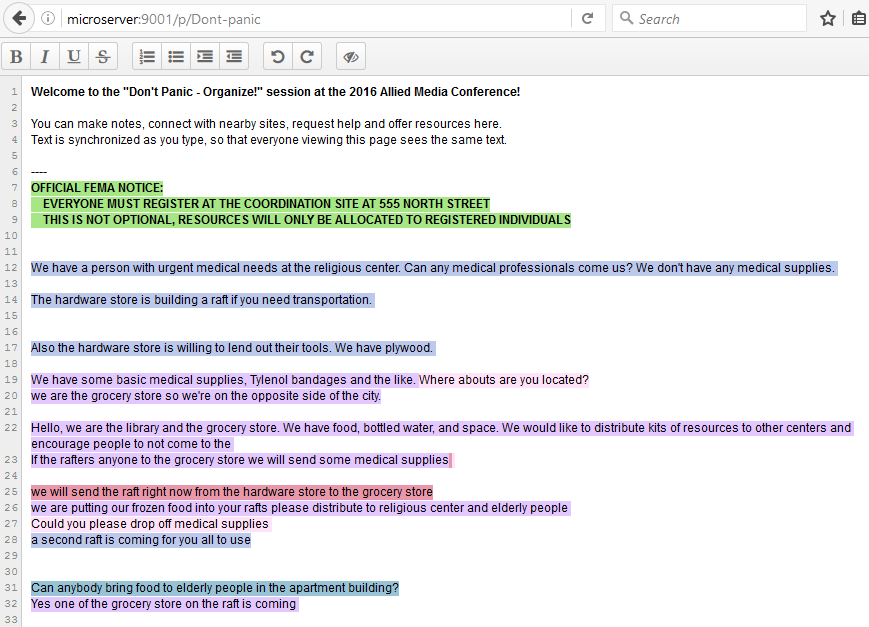The height and width of the screenshot is (627, 869).
Task: Open the bookmarks list icon
Action: tap(858, 18)
